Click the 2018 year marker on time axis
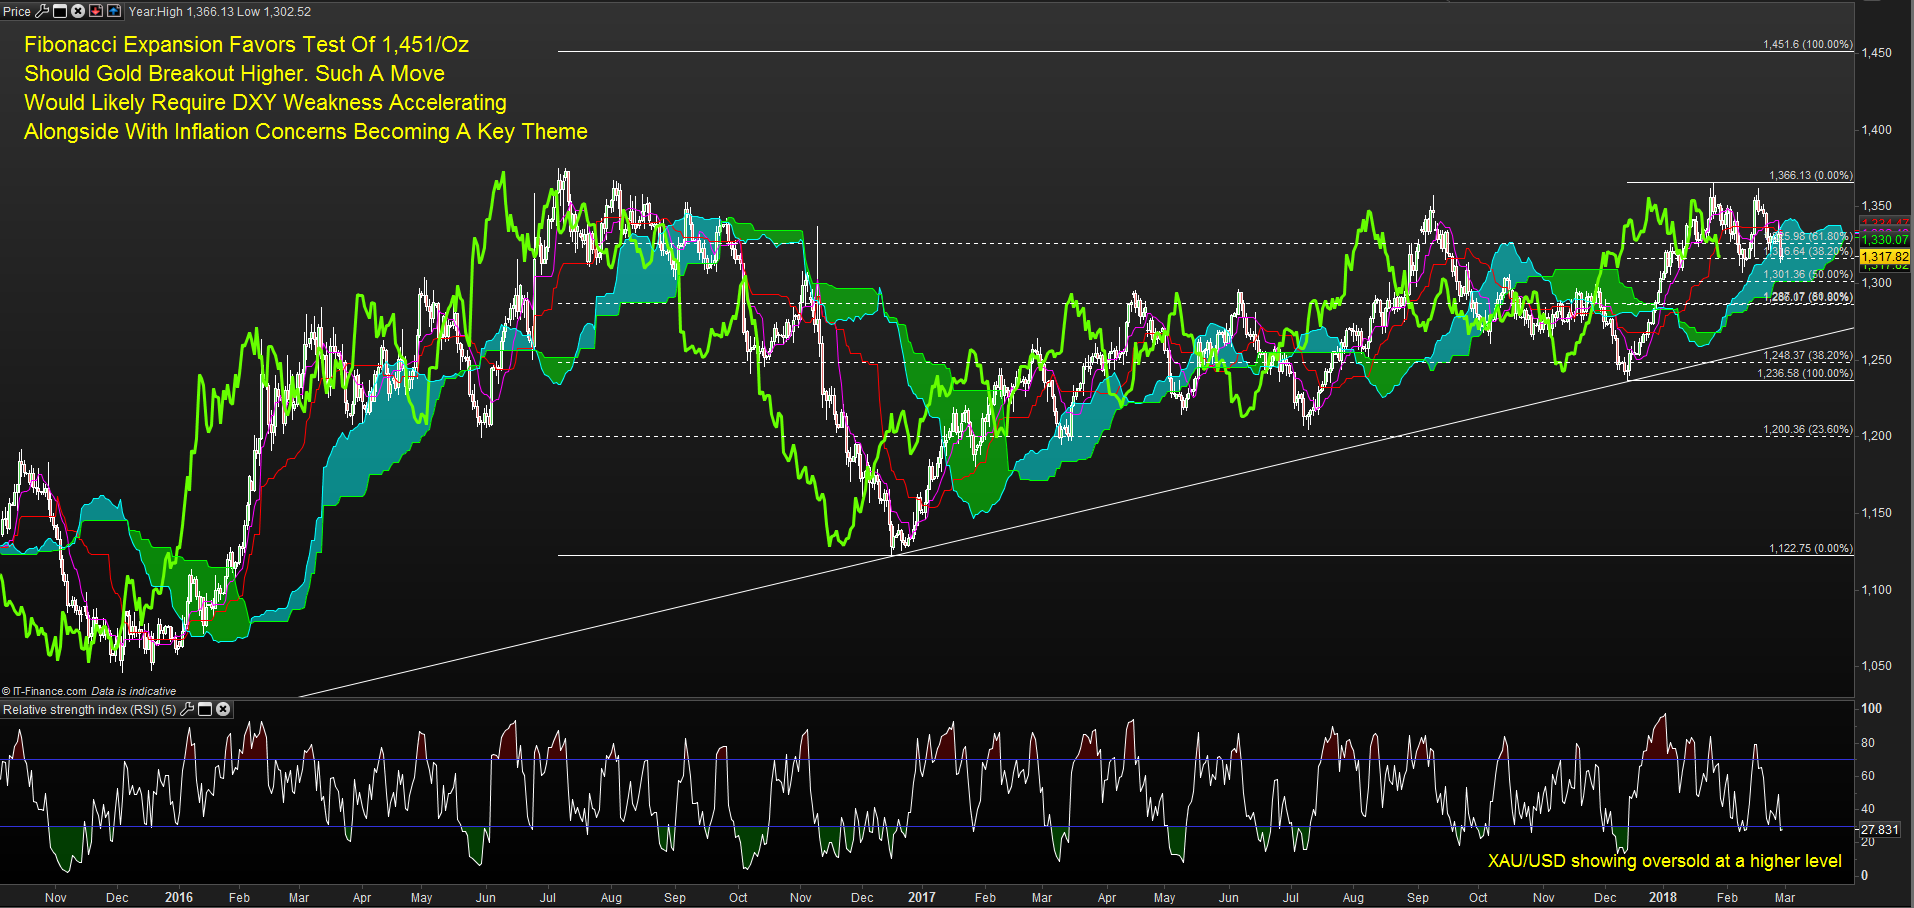Viewport: 1914px width, 908px height. 1663,897
